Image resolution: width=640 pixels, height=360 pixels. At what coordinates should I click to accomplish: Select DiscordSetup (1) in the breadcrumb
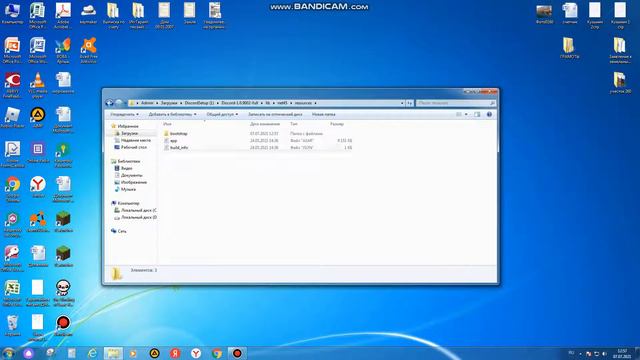pyautogui.click(x=199, y=103)
